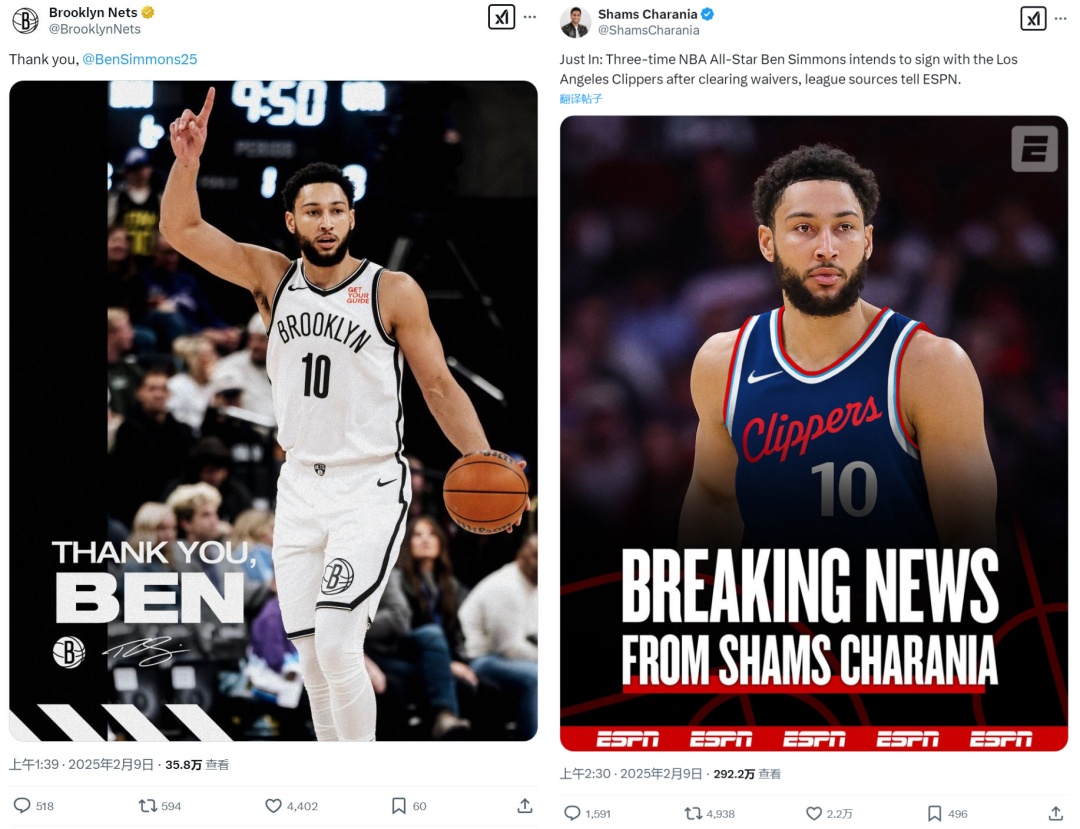This screenshot has width=1080, height=829.
Task: Open the Breaking News Clippers image
Action: [x=813, y=433]
